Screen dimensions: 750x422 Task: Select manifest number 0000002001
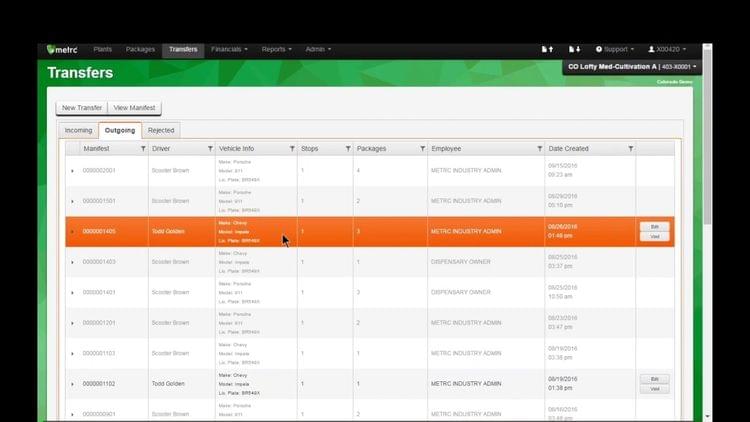(x=99, y=170)
